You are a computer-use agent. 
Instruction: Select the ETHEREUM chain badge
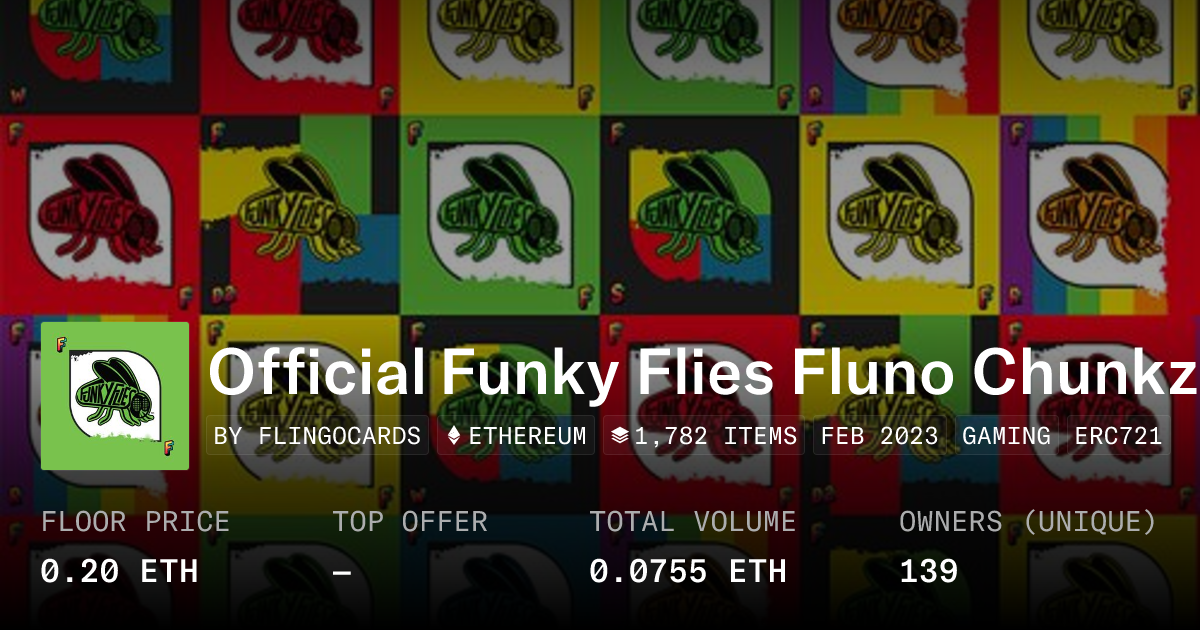click(x=516, y=436)
